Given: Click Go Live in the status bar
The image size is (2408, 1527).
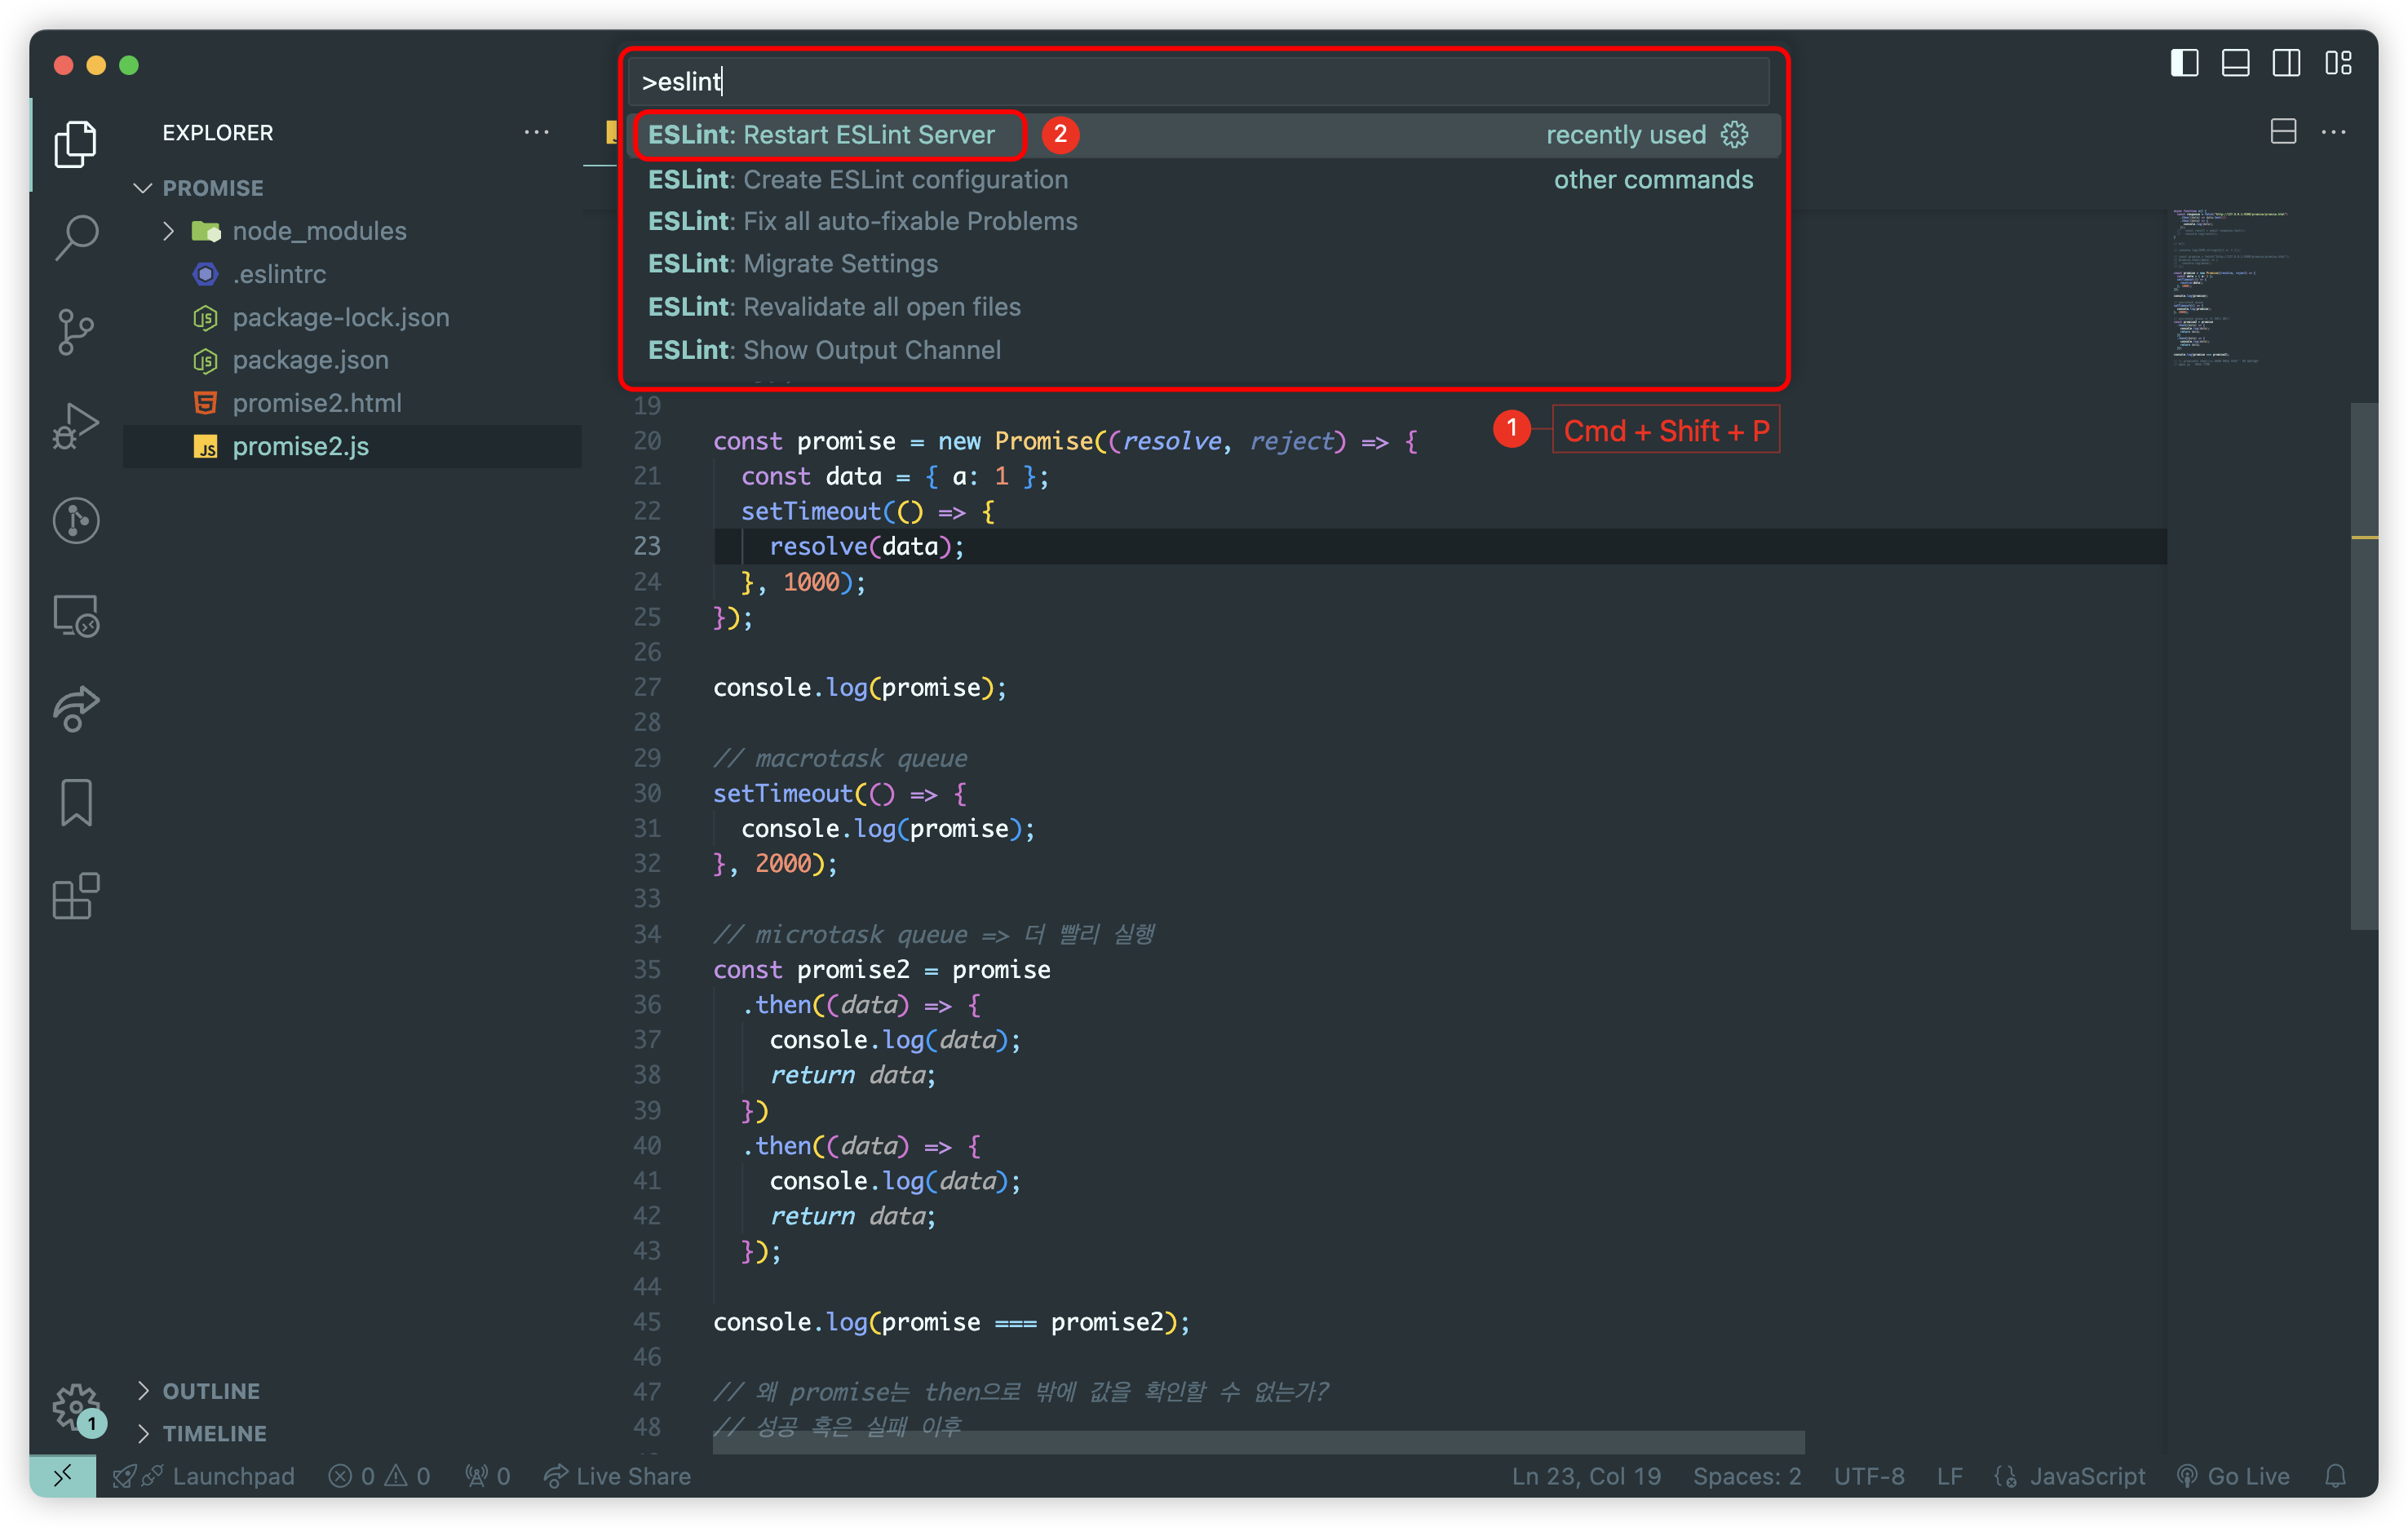Looking at the screenshot, I should pyautogui.click(x=2233, y=1476).
